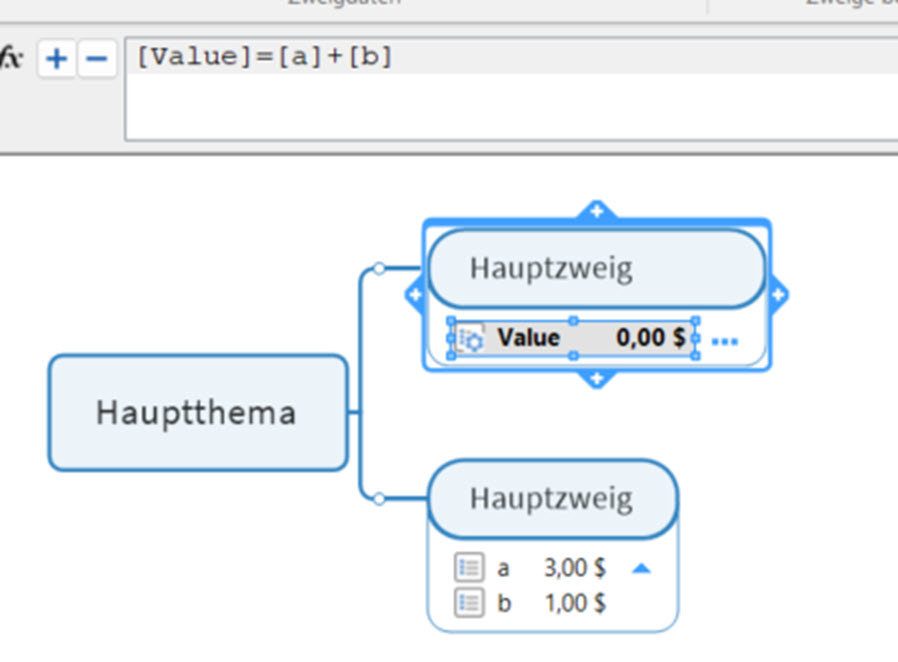Image resolution: width=898 pixels, height=662 pixels.
Task: Click the right plus handle on selected topic
Action: [777, 295]
